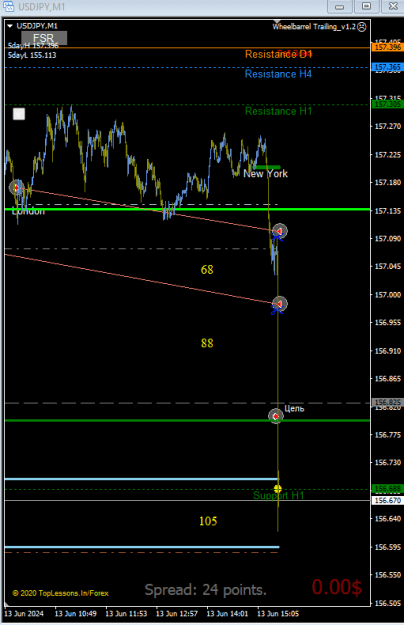Image resolution: width=404 pixels, height=625 pixels.
Task: Click the current price 156.670 tag
Action: click(387, 500)
